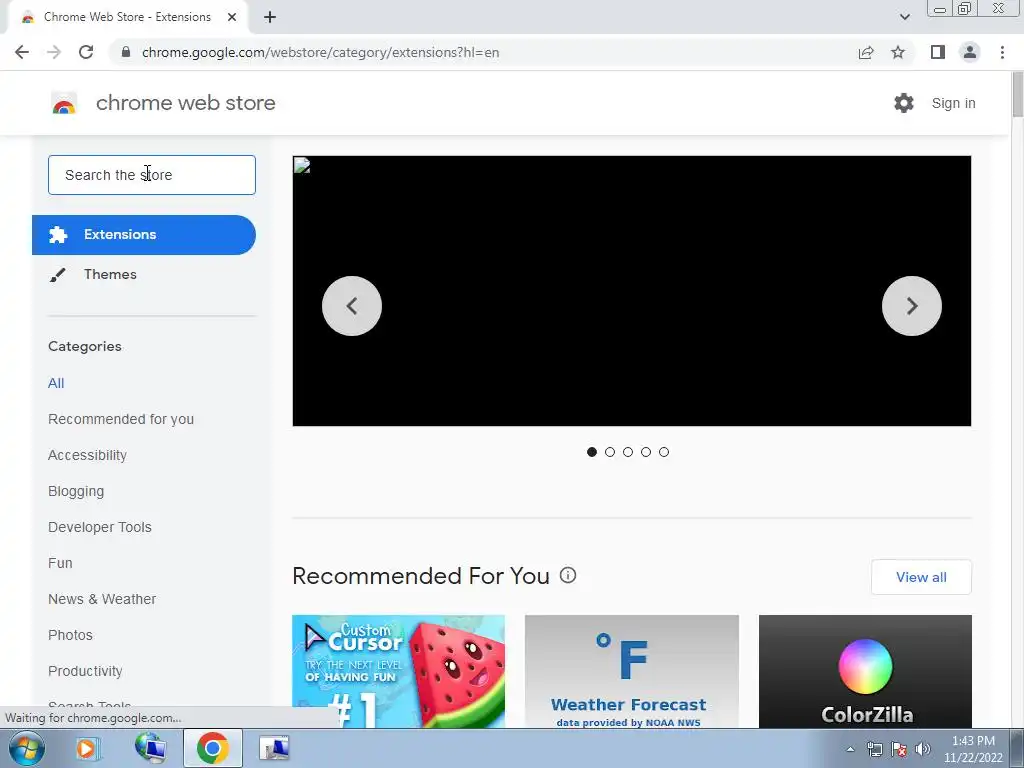
Task: Open the Custom Cursor extension card
Action: pyautogui.click(x=398, y=671)
